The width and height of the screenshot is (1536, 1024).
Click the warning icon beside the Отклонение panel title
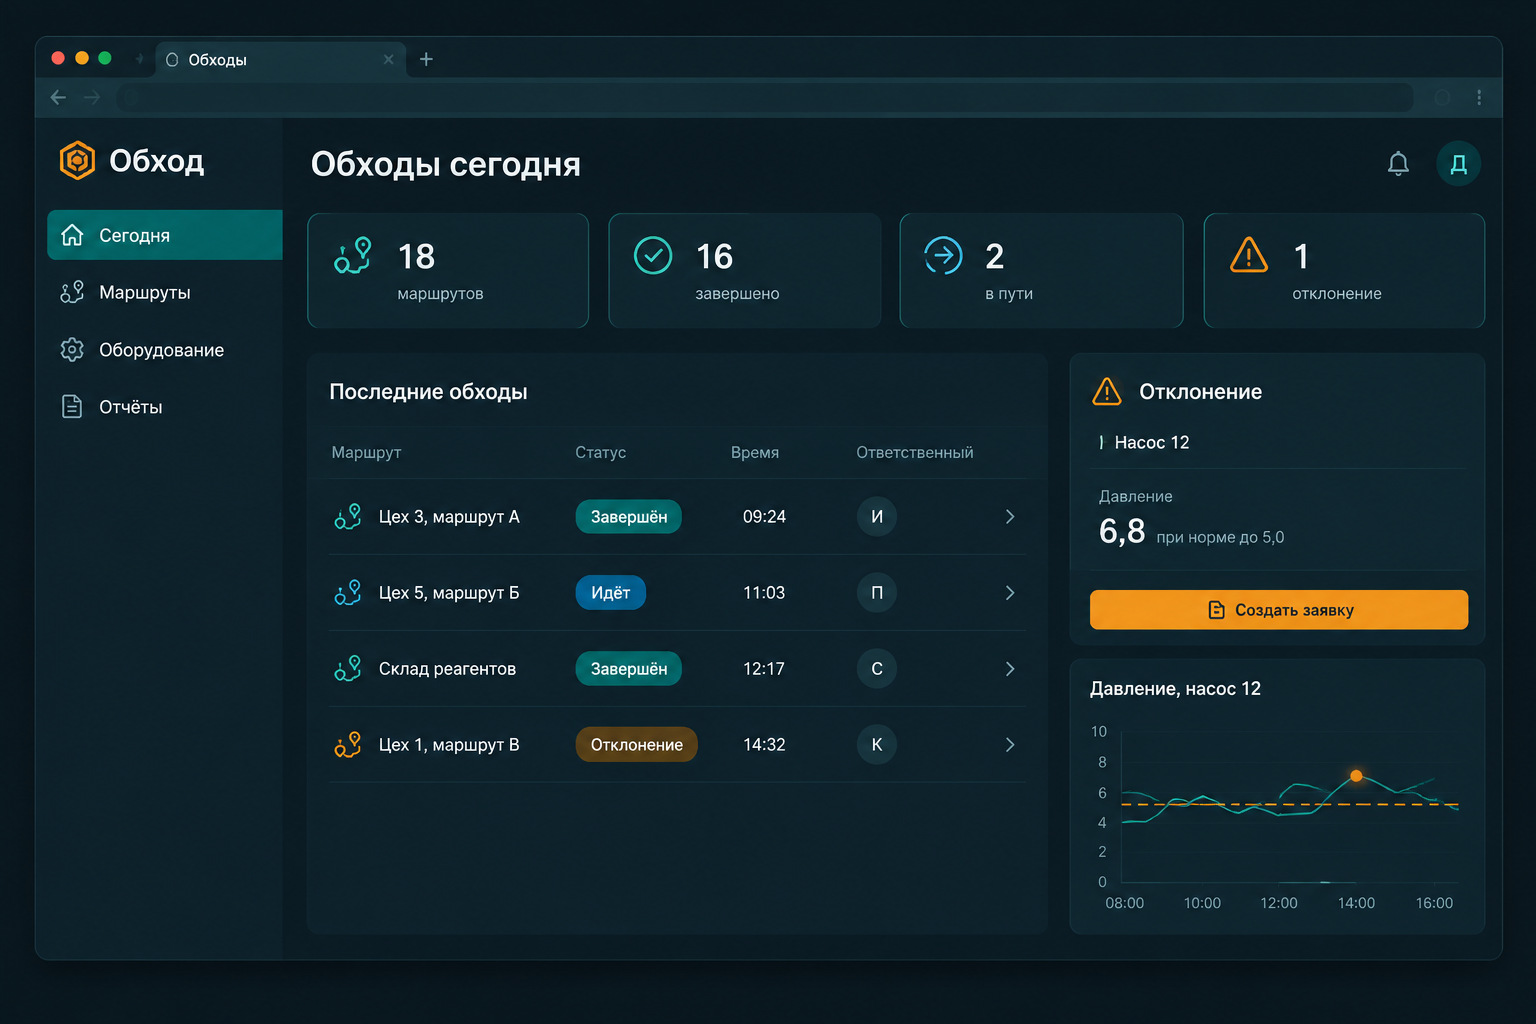[1107, 391]
